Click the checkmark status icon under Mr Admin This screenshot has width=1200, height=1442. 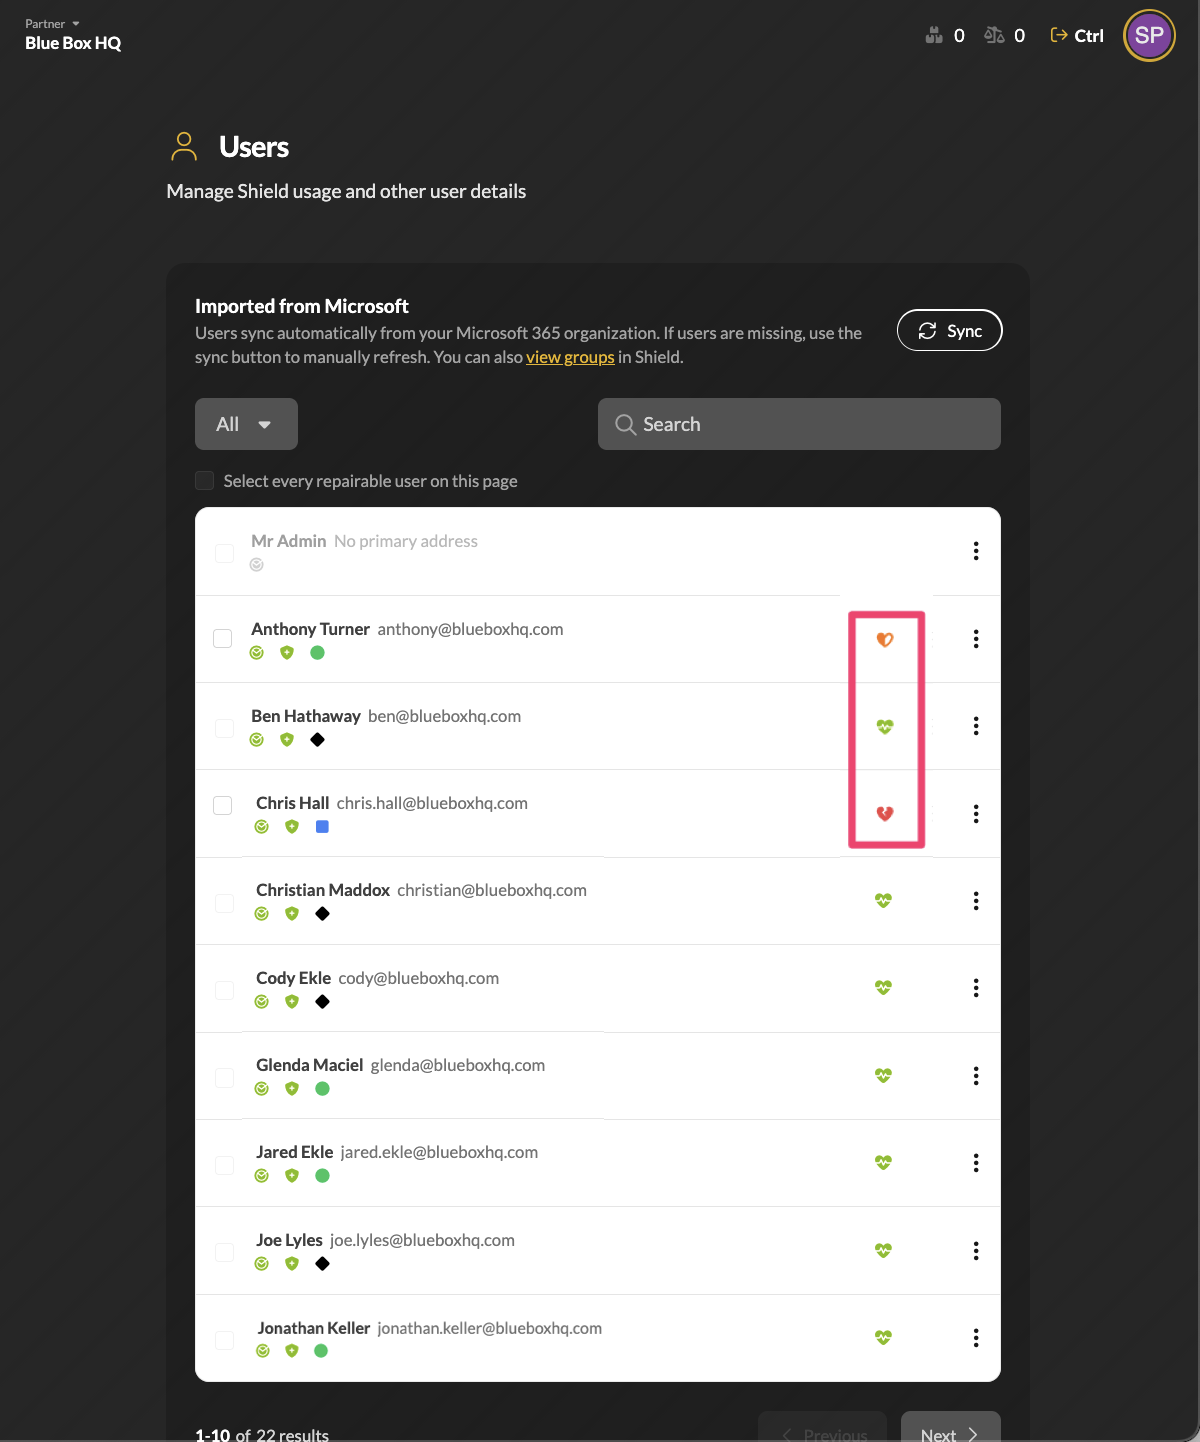(257, 565)
